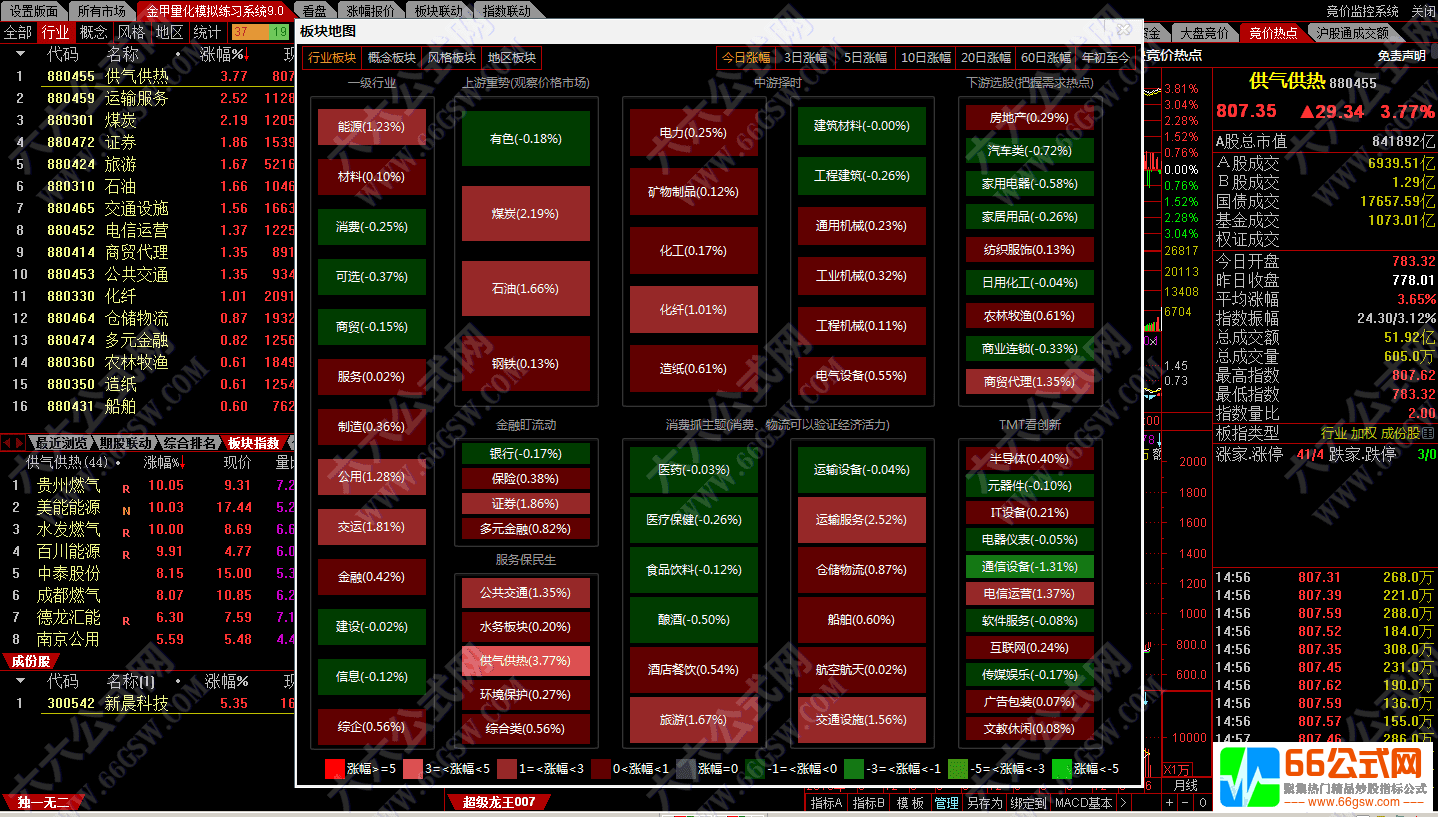Screen dimensions: 1438x817
Task: Click 竞价监控系统 in top bar
Action: [x=1363, y=11]
